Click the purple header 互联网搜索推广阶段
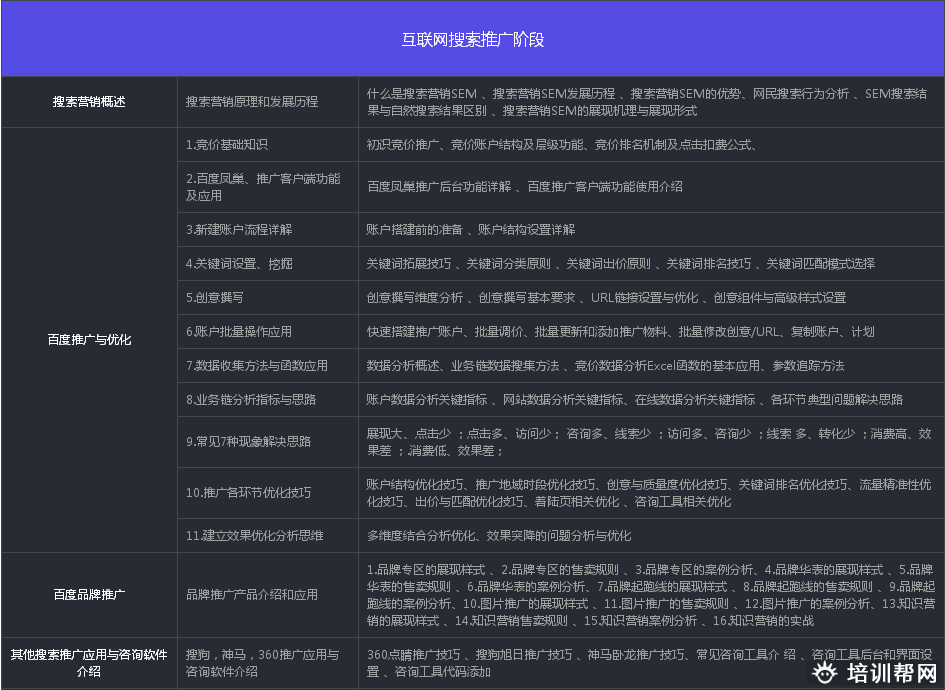Viewport: 945px width, 690px height. coord(470,38)
